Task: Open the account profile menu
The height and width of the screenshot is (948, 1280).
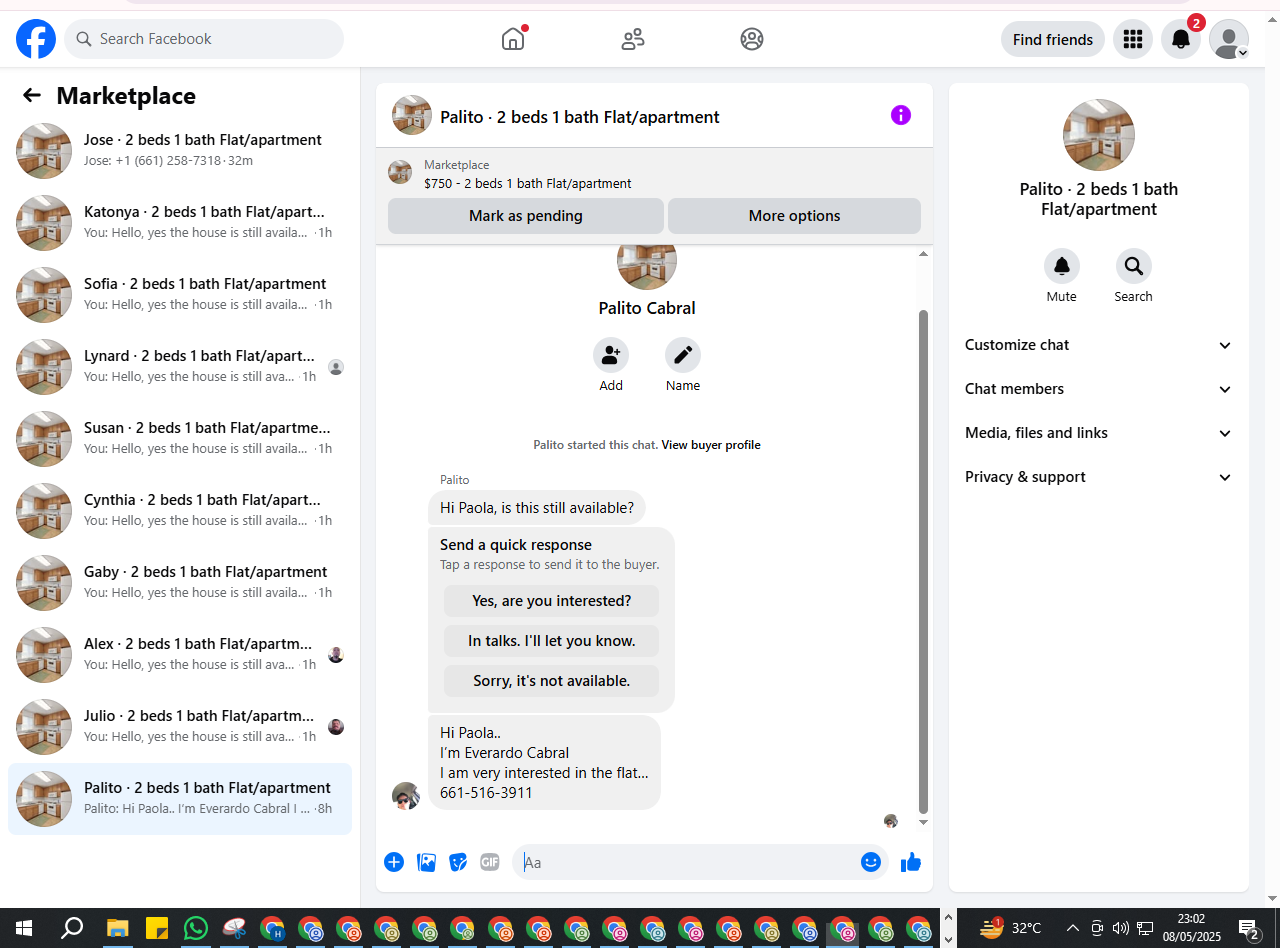Action: pos(1229,39)
